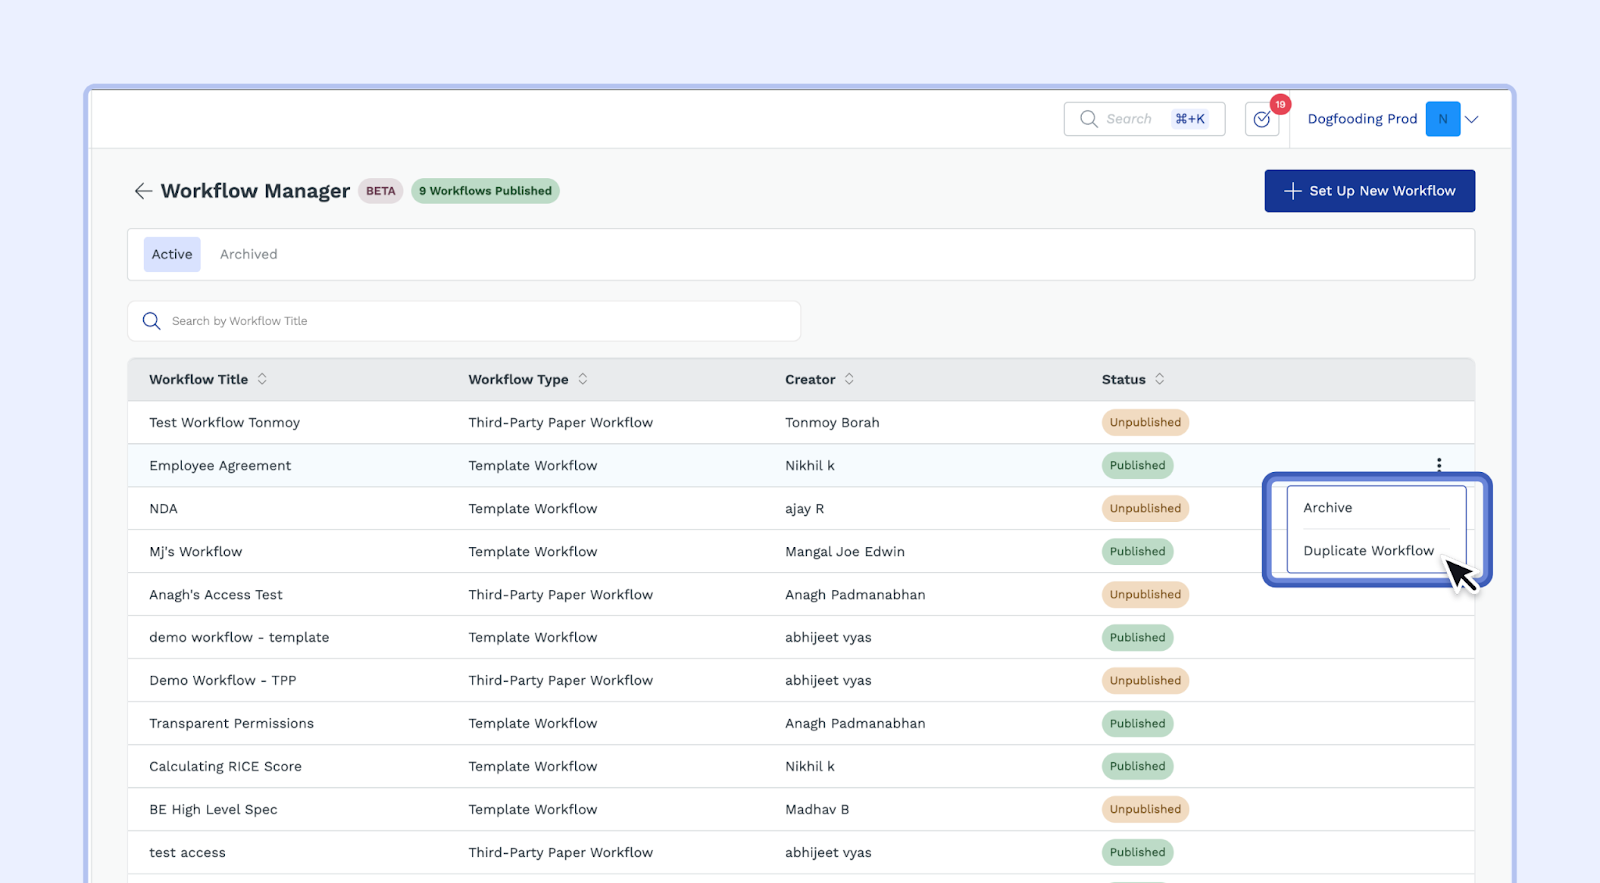Sort by Workflow Title column arrows
The width and height of the screenshot is (1600, 883).
click(262, 379)
